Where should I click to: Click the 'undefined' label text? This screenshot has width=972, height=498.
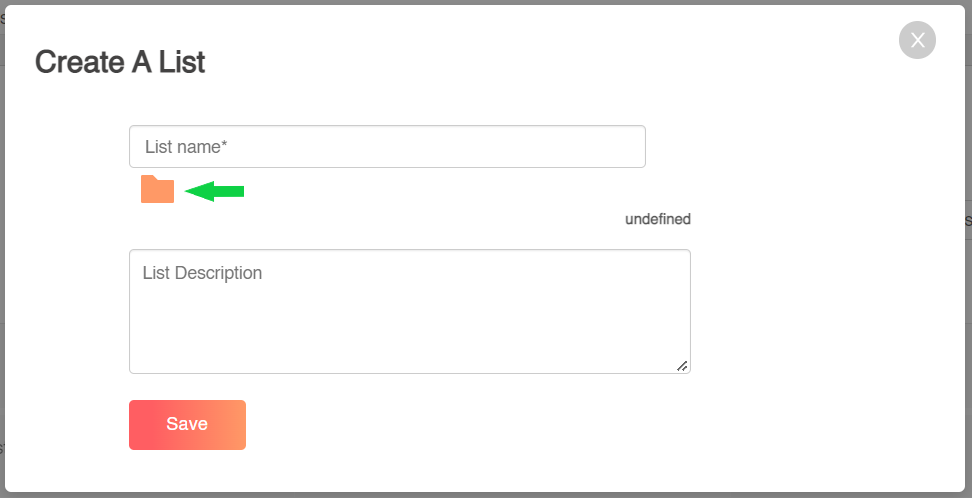coord(658,219)
